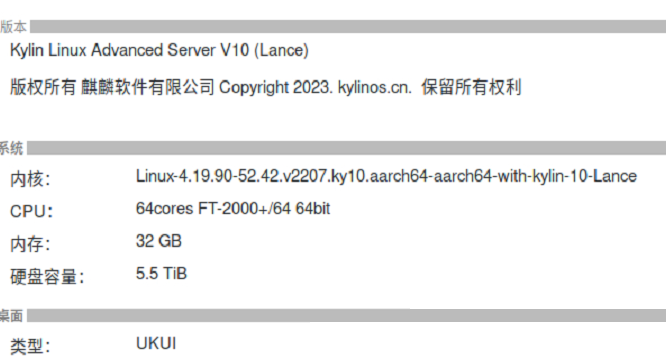Click the Kylin Linux Advanced Server V10 title
The width and height of the screenshot is (666, 364).
(x=159, y=51)
